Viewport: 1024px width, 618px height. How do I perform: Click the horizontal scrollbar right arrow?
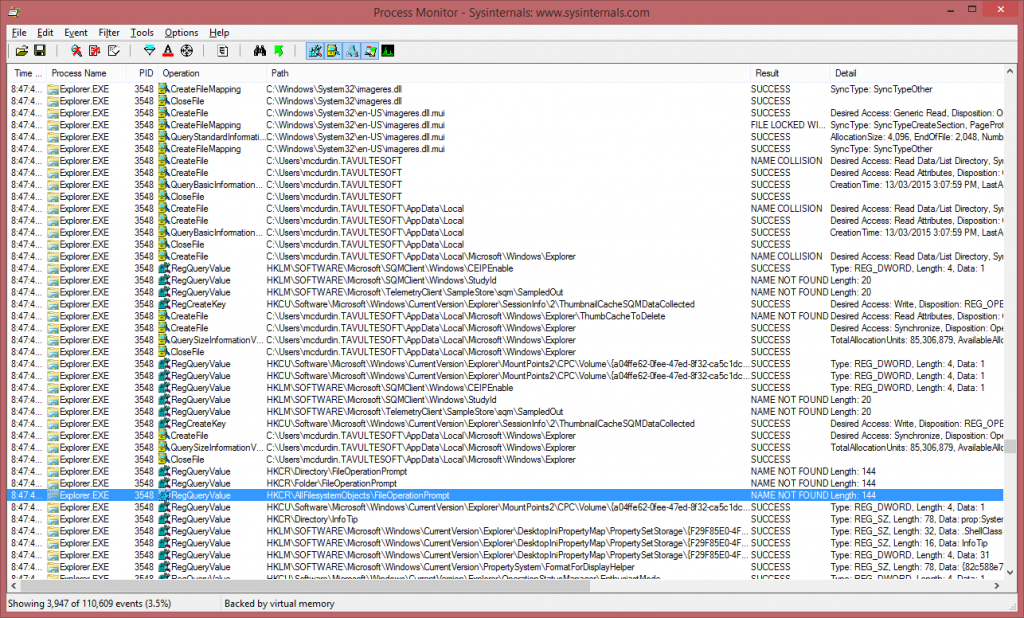(x=997, y=586)
